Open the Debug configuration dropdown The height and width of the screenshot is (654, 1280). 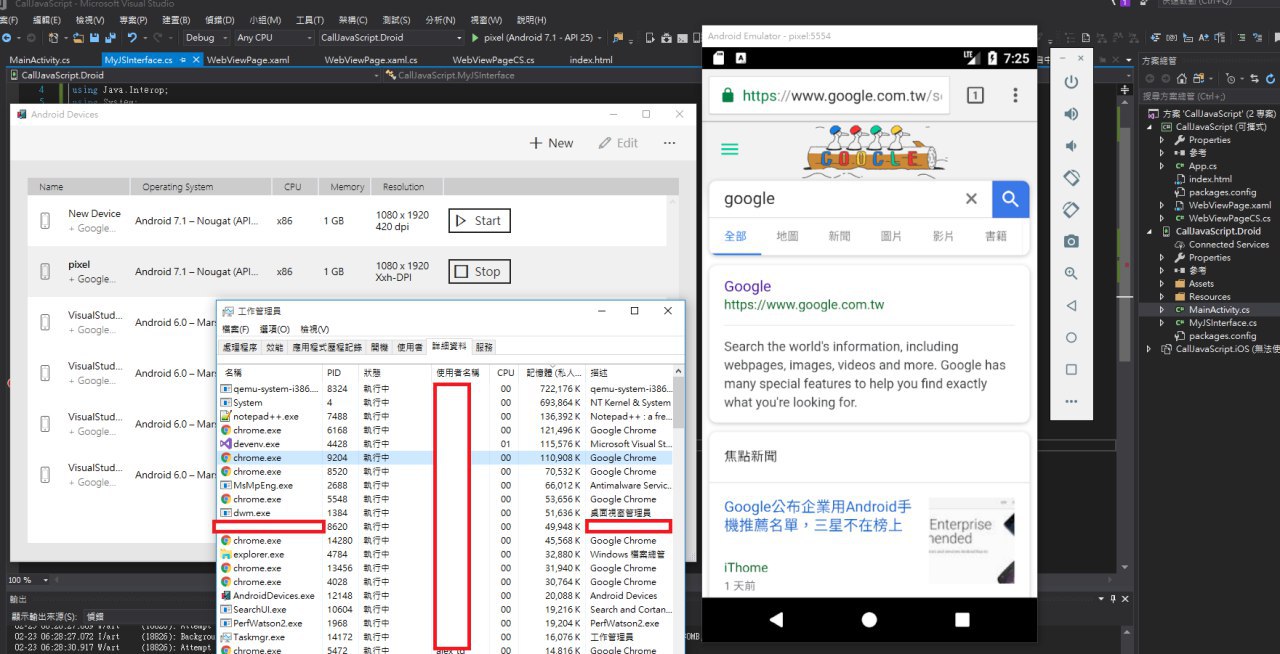tap(206, 38)
